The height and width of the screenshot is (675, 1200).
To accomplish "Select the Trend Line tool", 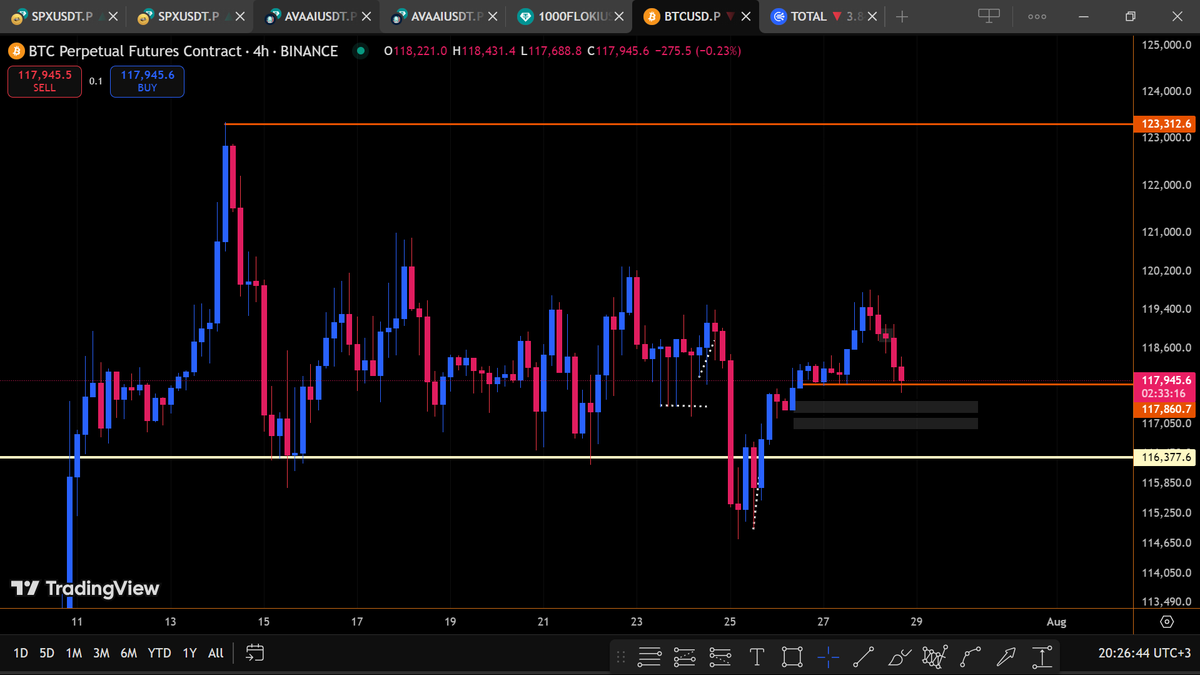I will tap(864, 657).
